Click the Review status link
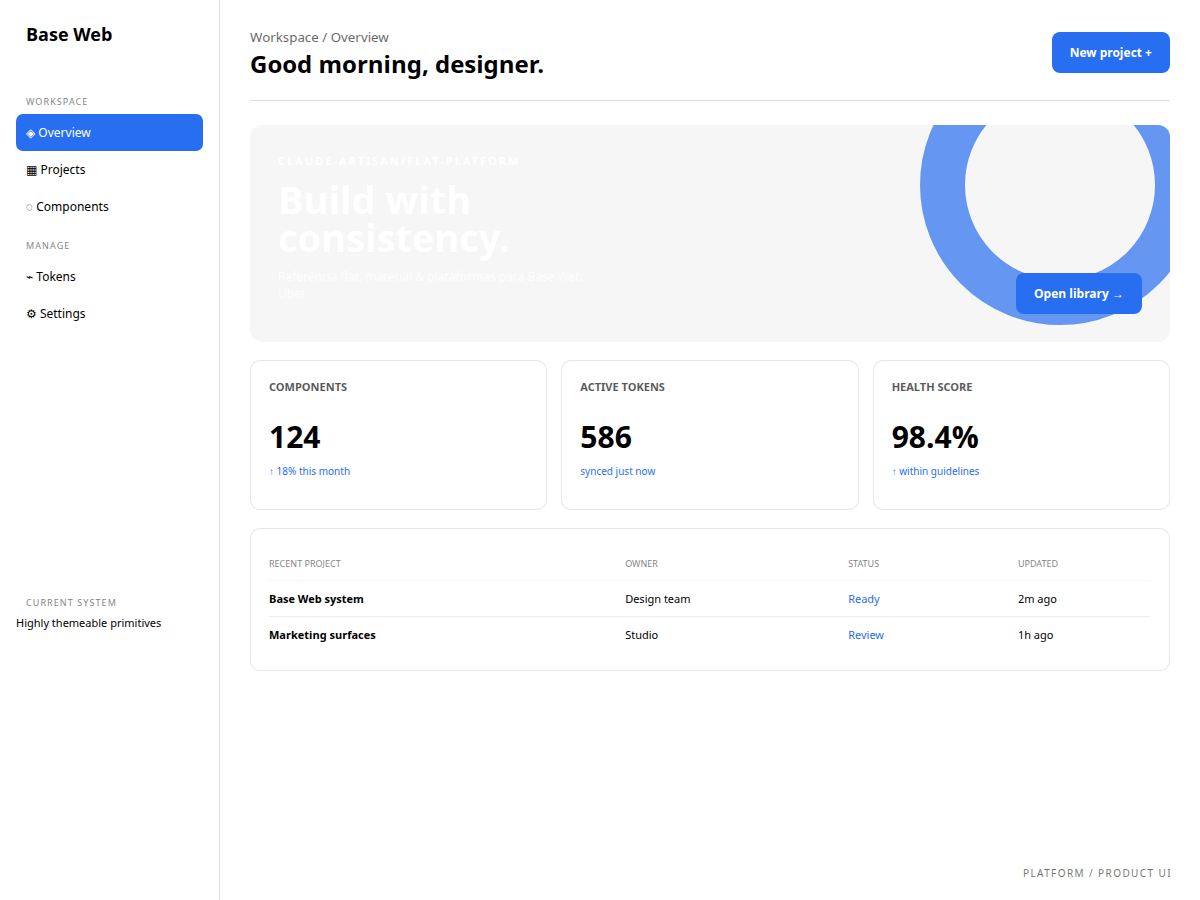Image resolution: width=1200 pixels, height=900 pixels. coord(866,635)
